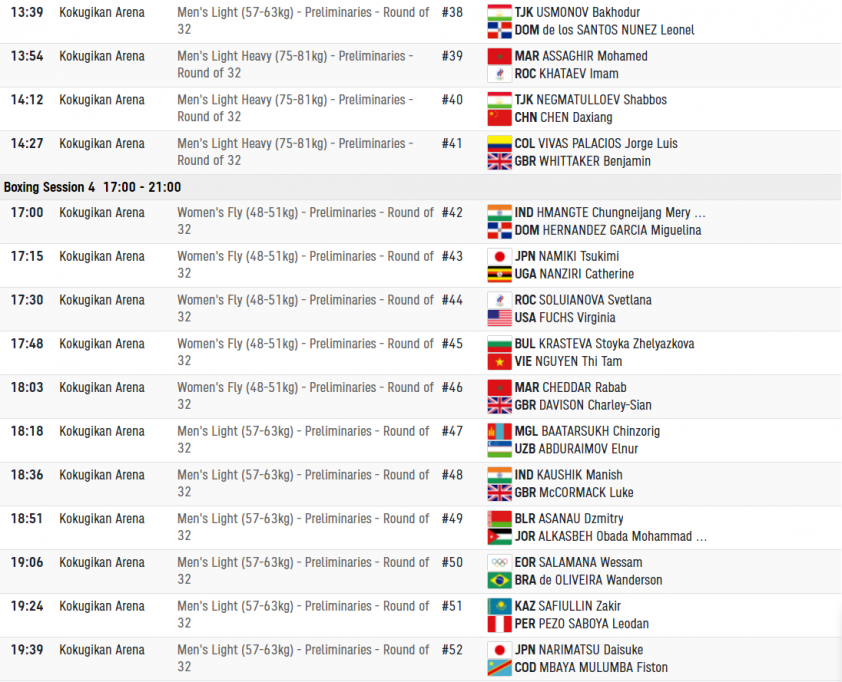Open bout #39 Men's Light Heavy event description
The height and width of the screenshot is (682, 842).
[x=295, y=64]
